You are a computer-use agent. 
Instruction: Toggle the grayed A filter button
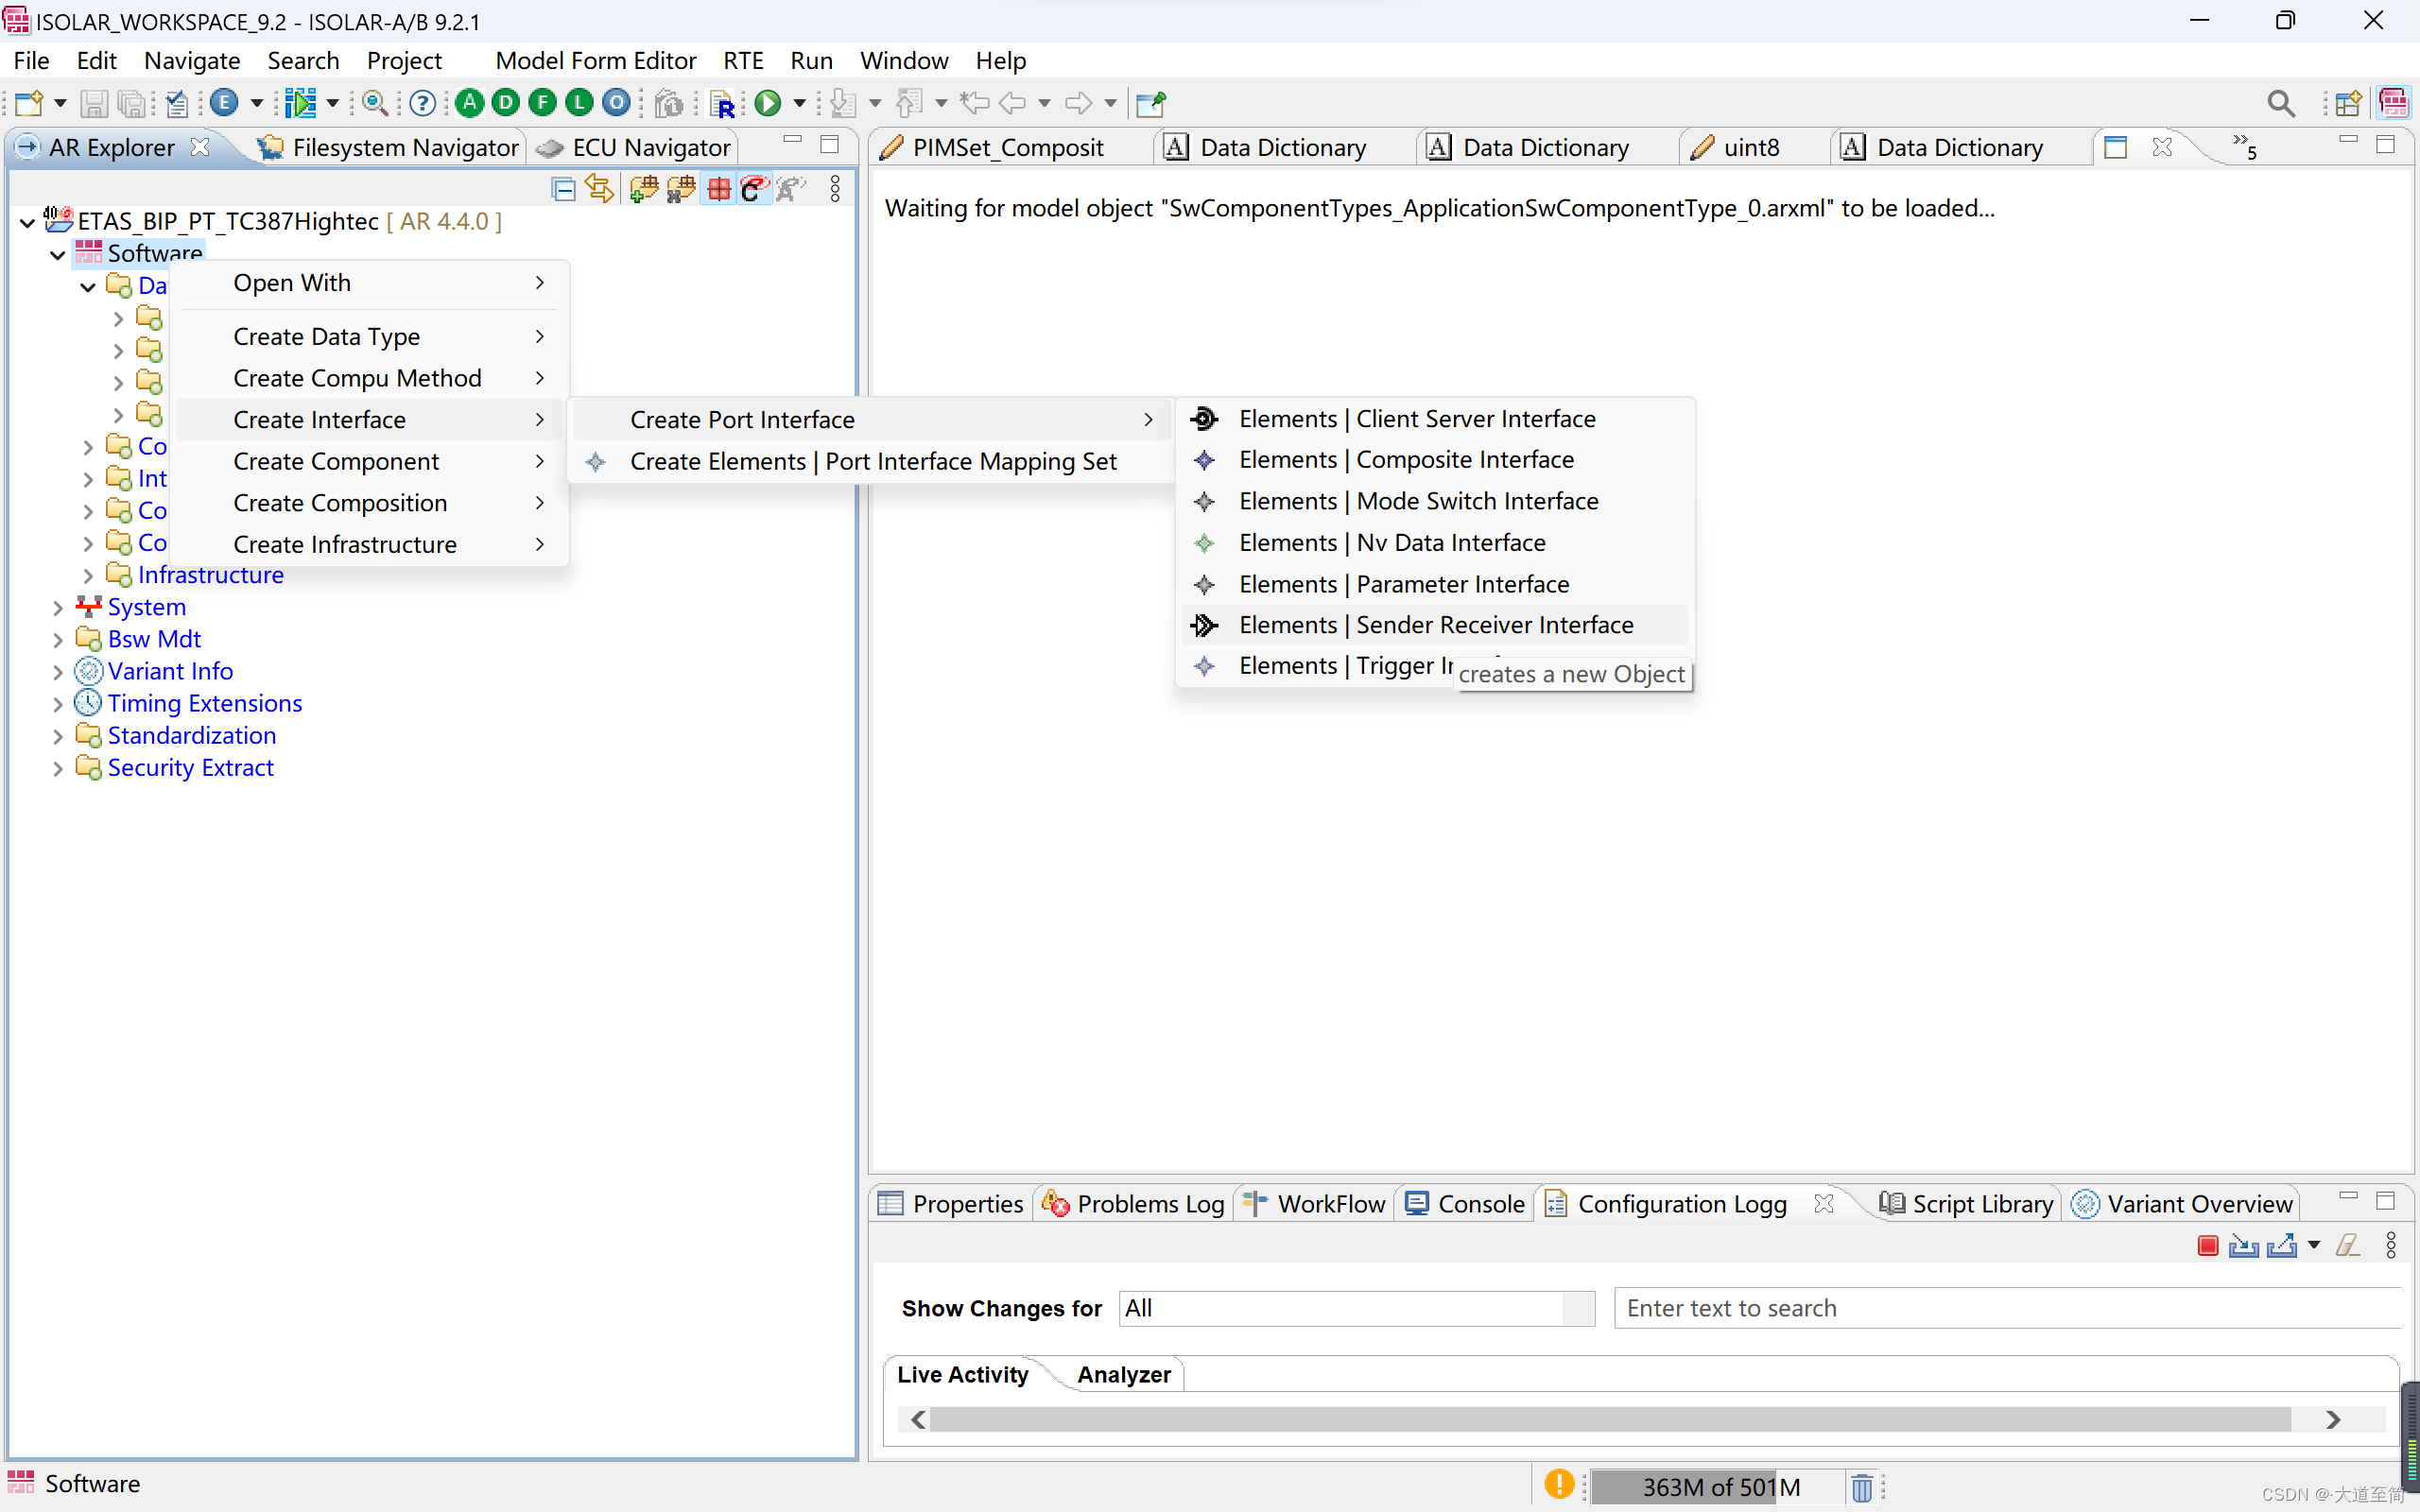coord(790,188)
